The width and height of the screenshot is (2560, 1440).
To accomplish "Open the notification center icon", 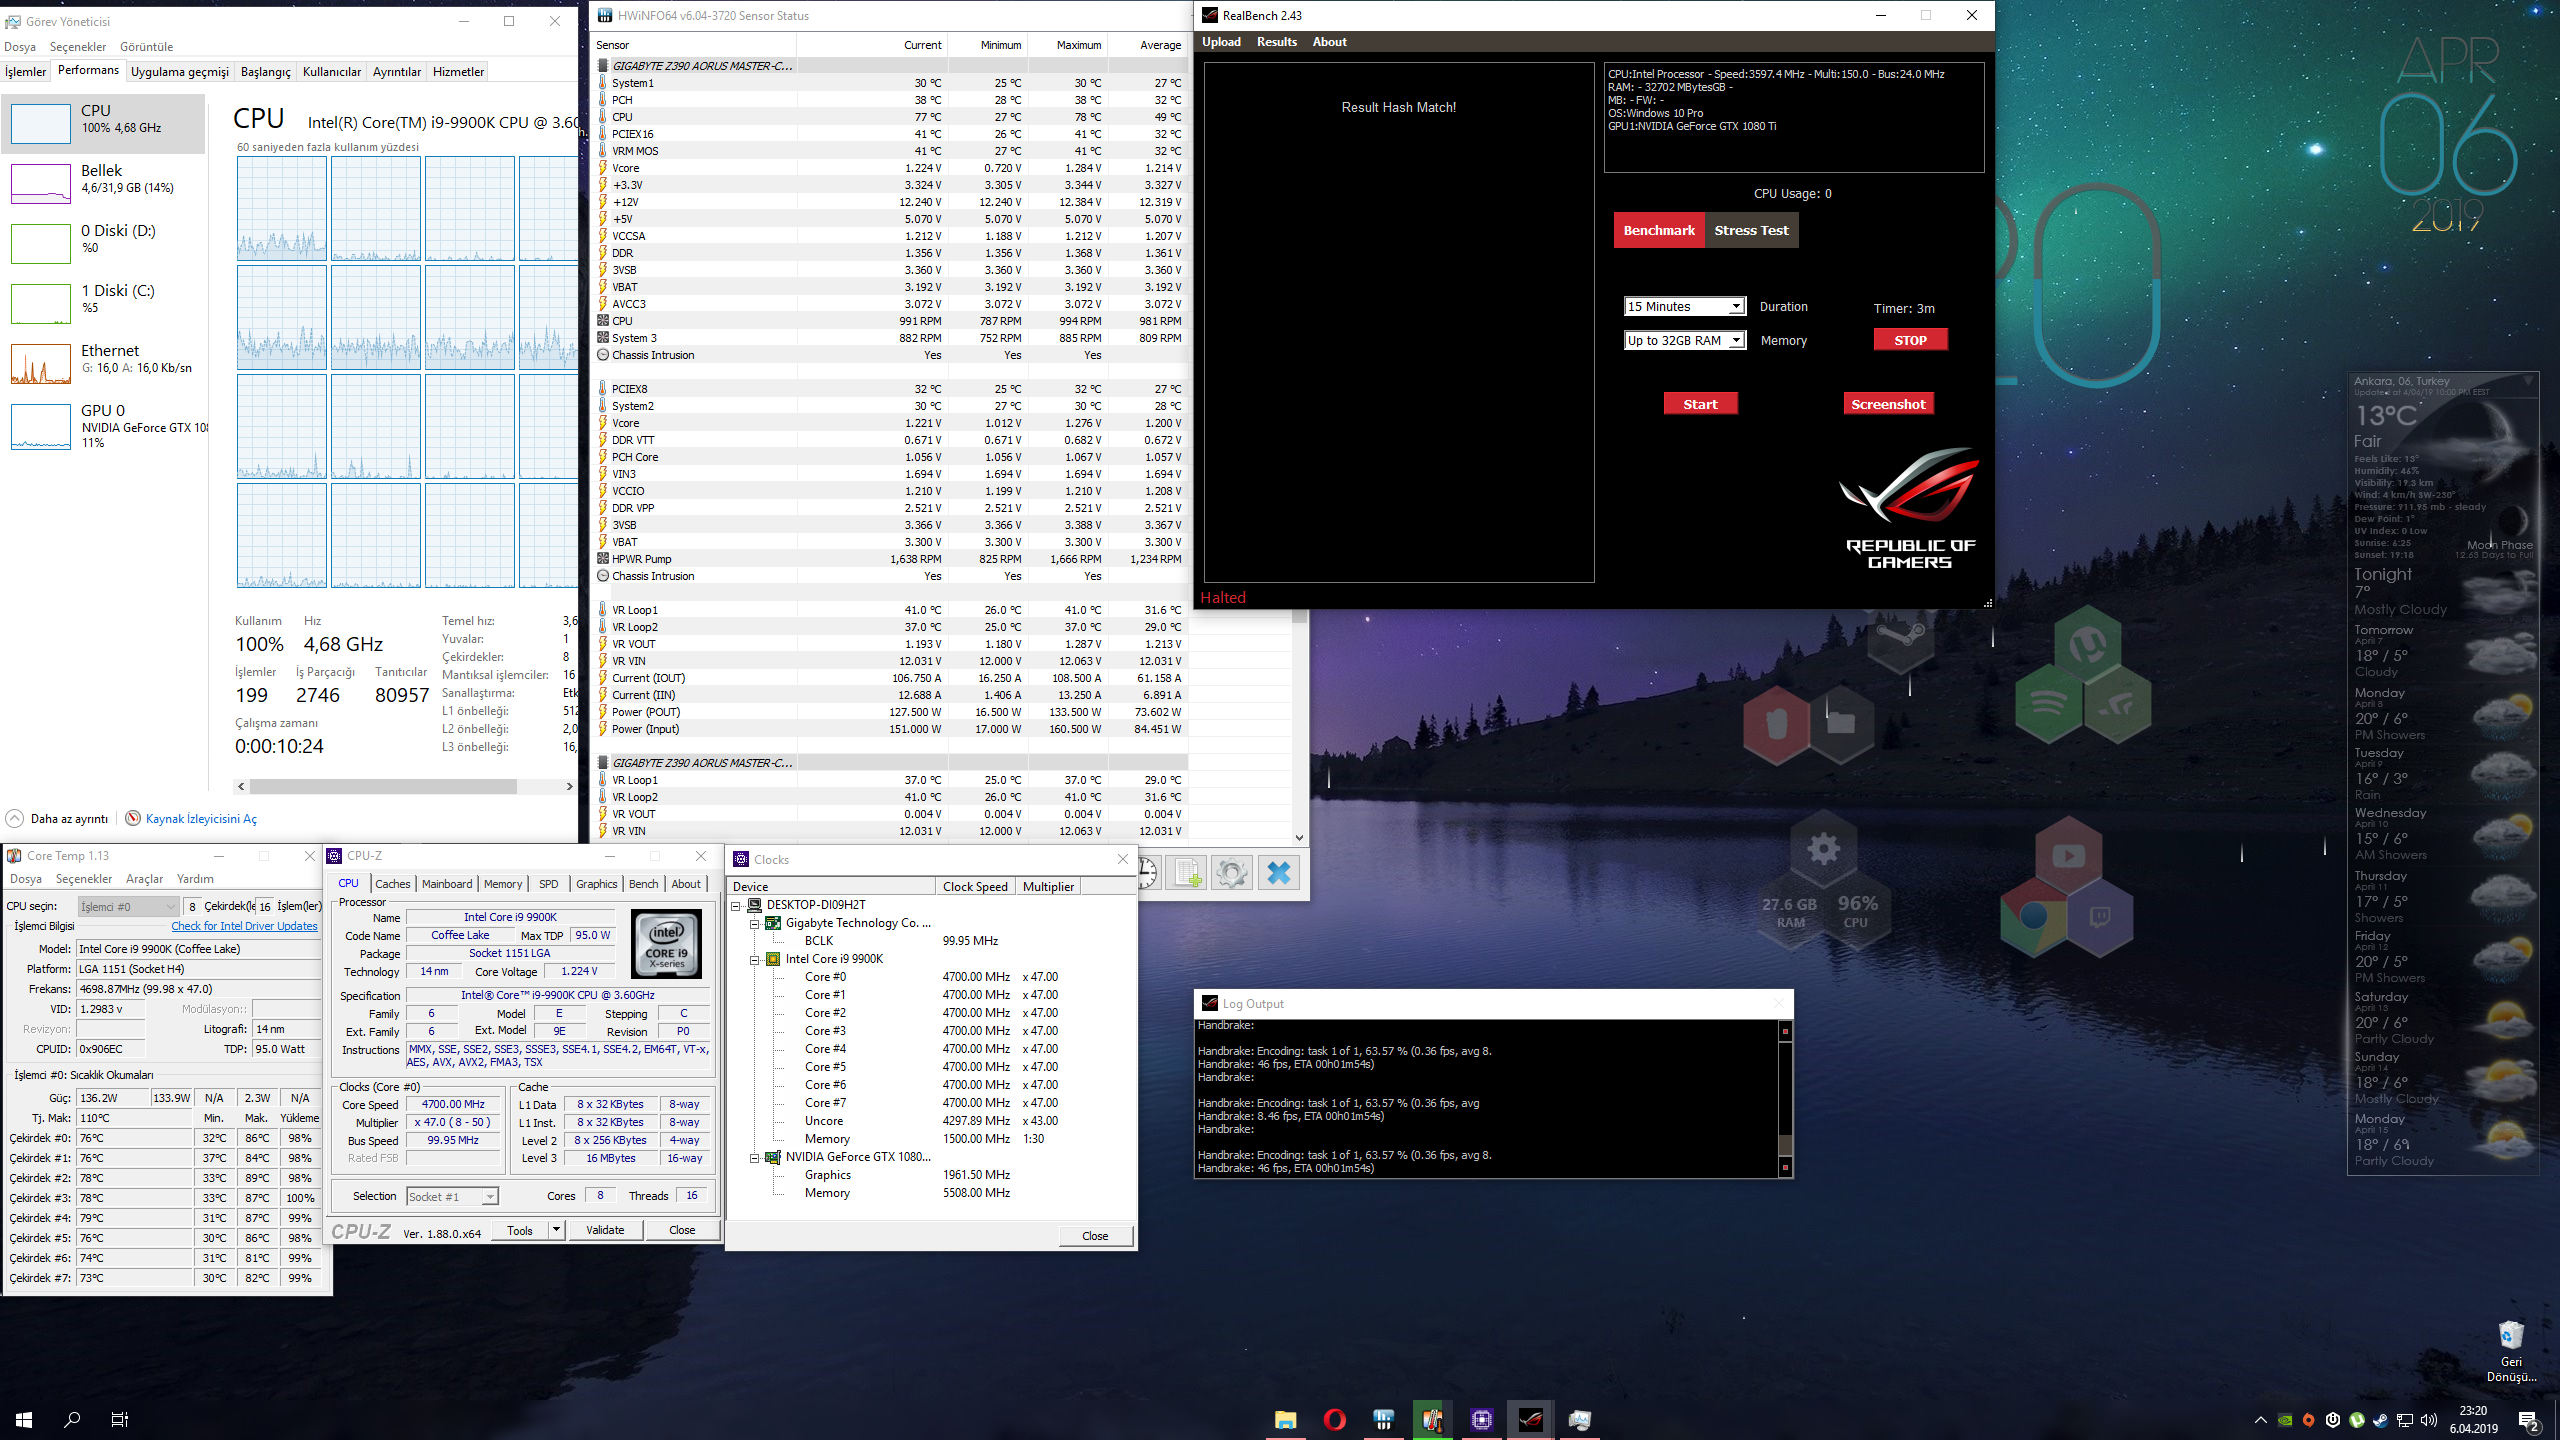I will [x=2529, y=1419].
